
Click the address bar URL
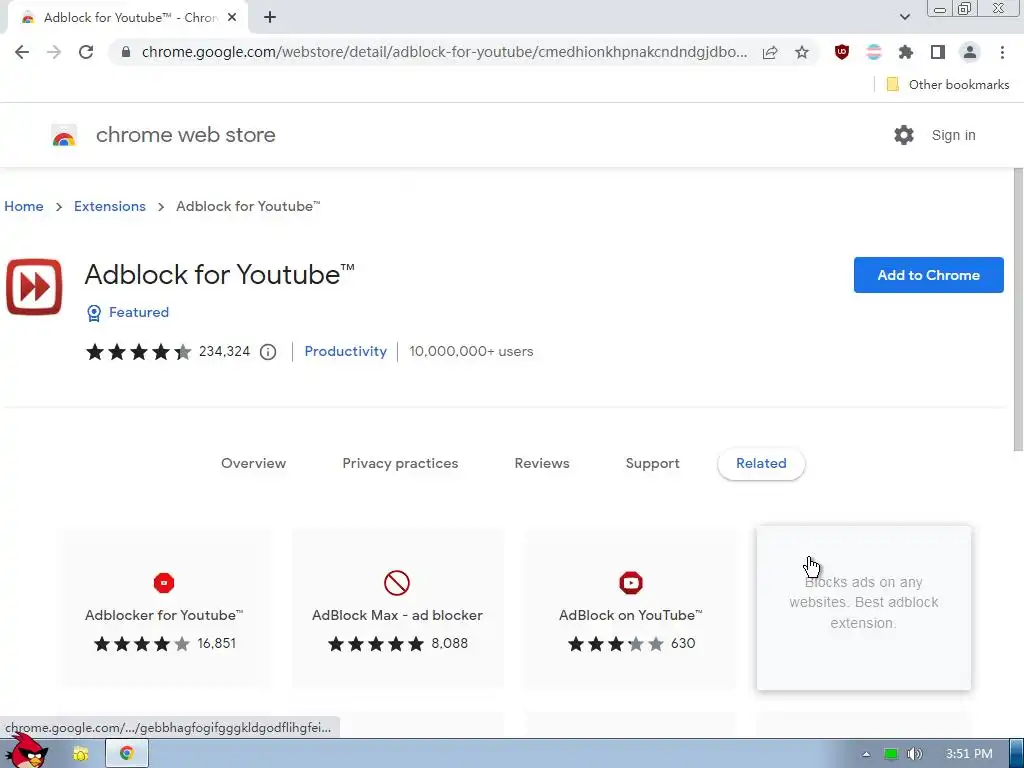[x=444, y=52]
